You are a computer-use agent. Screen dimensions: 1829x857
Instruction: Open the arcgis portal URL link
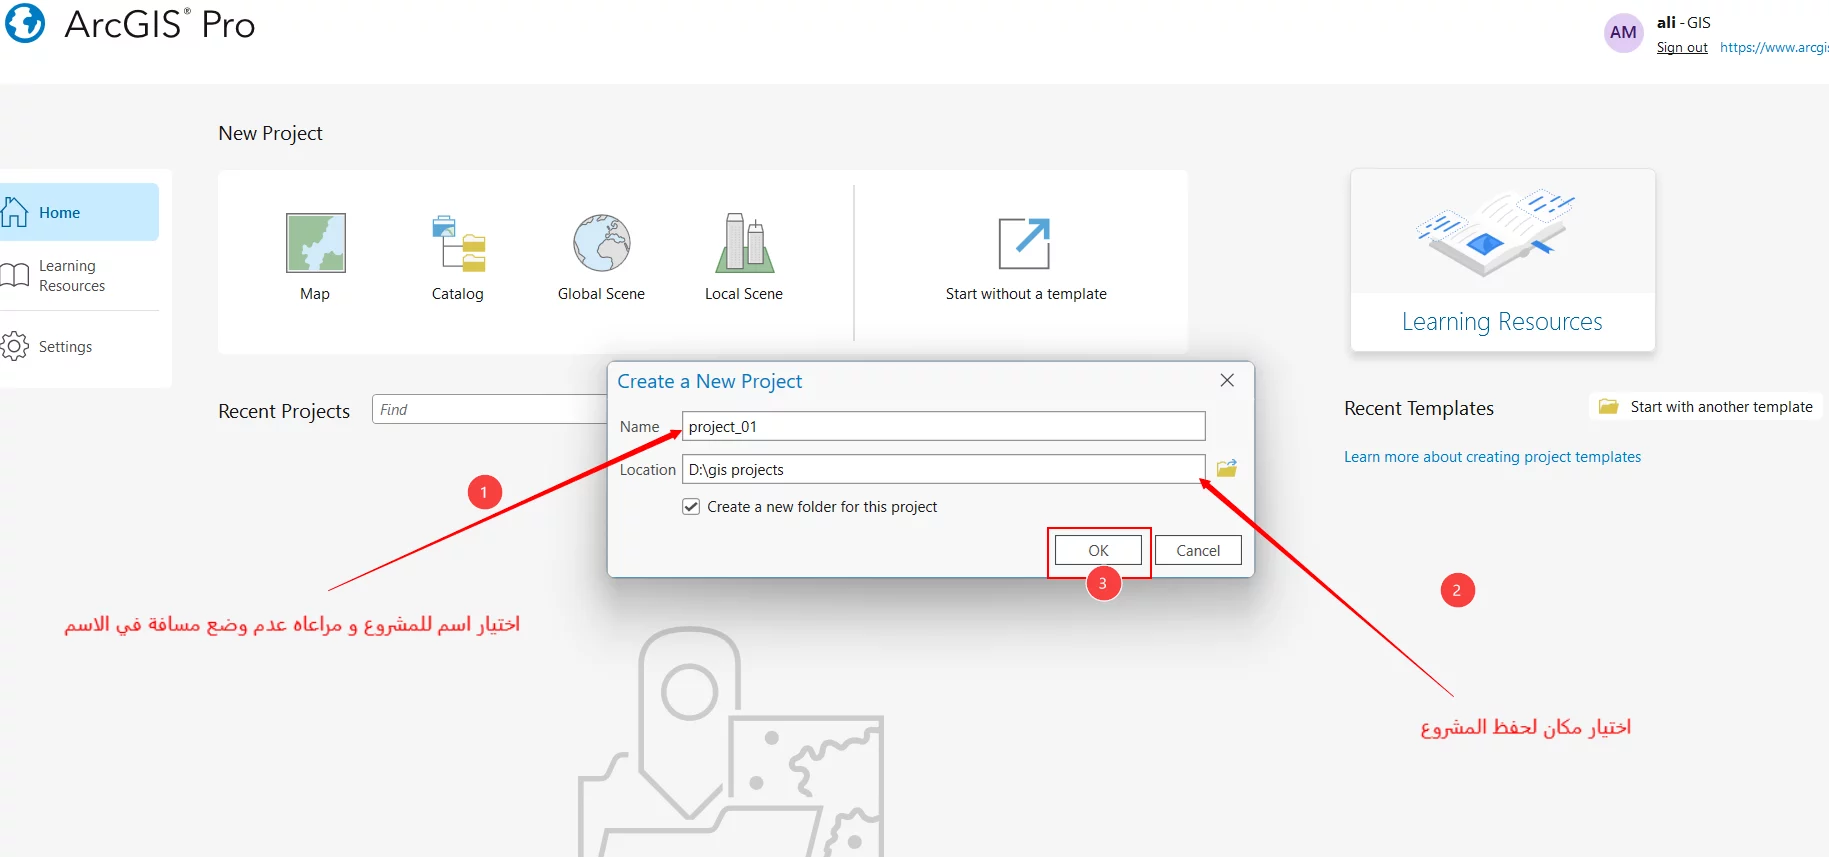click(1774, 47)
